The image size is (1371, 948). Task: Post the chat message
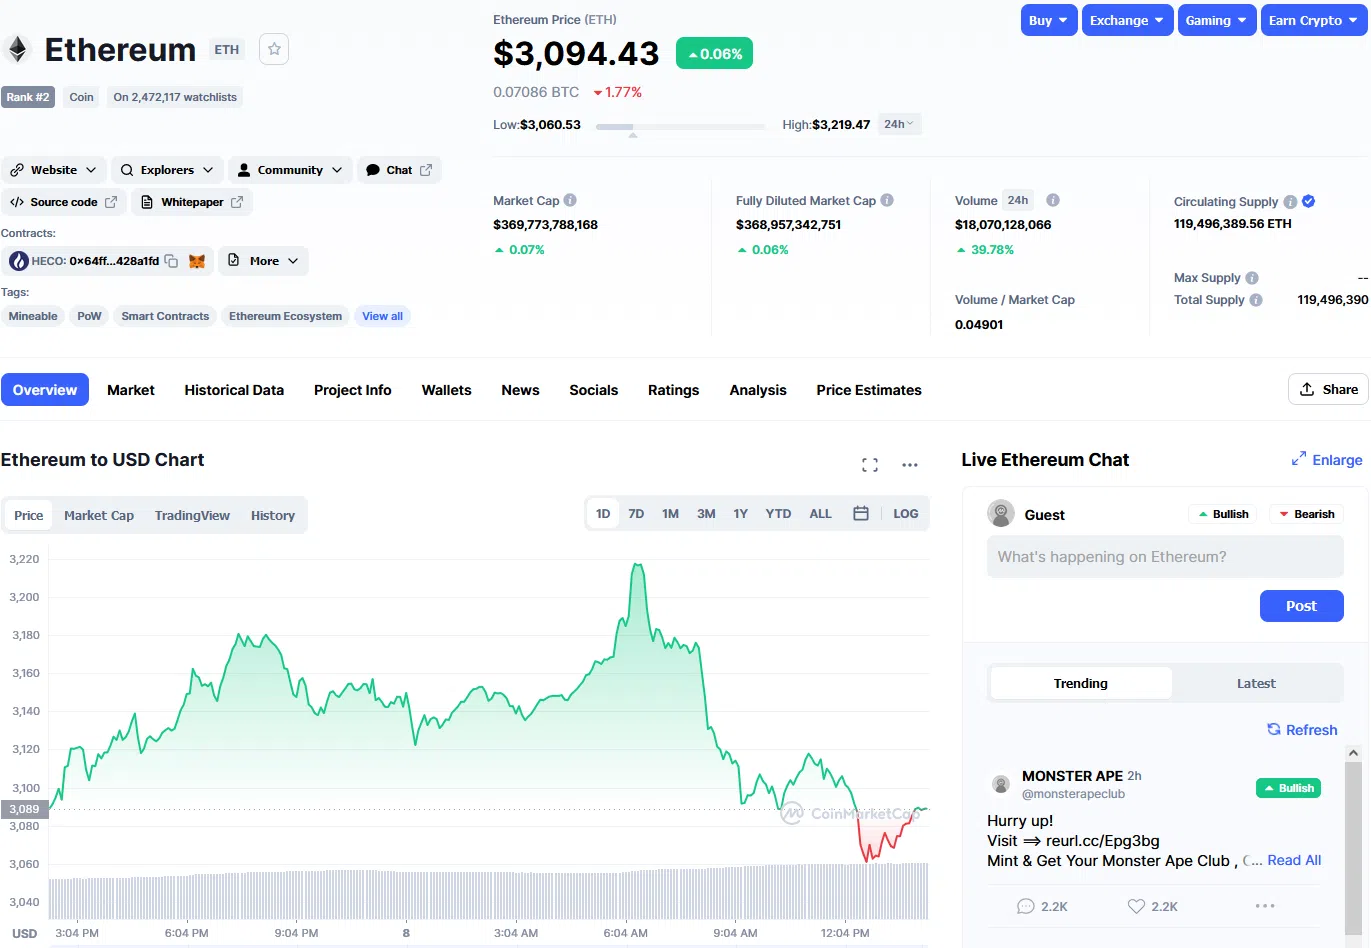pos(1301,606)
